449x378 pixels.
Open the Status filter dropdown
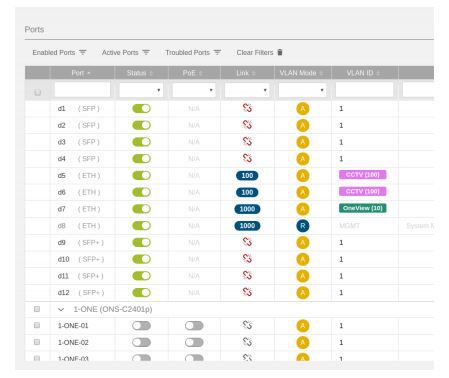(x=141, y=90)
